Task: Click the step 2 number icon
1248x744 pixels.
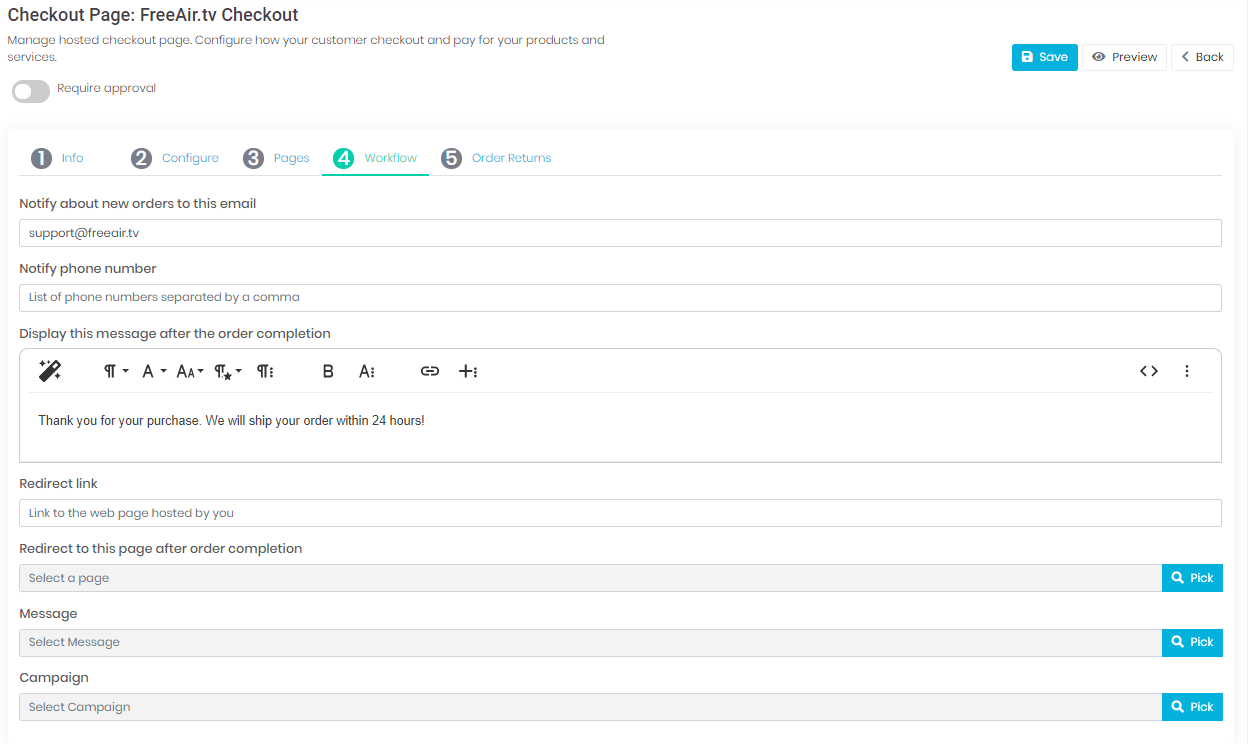Action: click(x=142, y=158)
